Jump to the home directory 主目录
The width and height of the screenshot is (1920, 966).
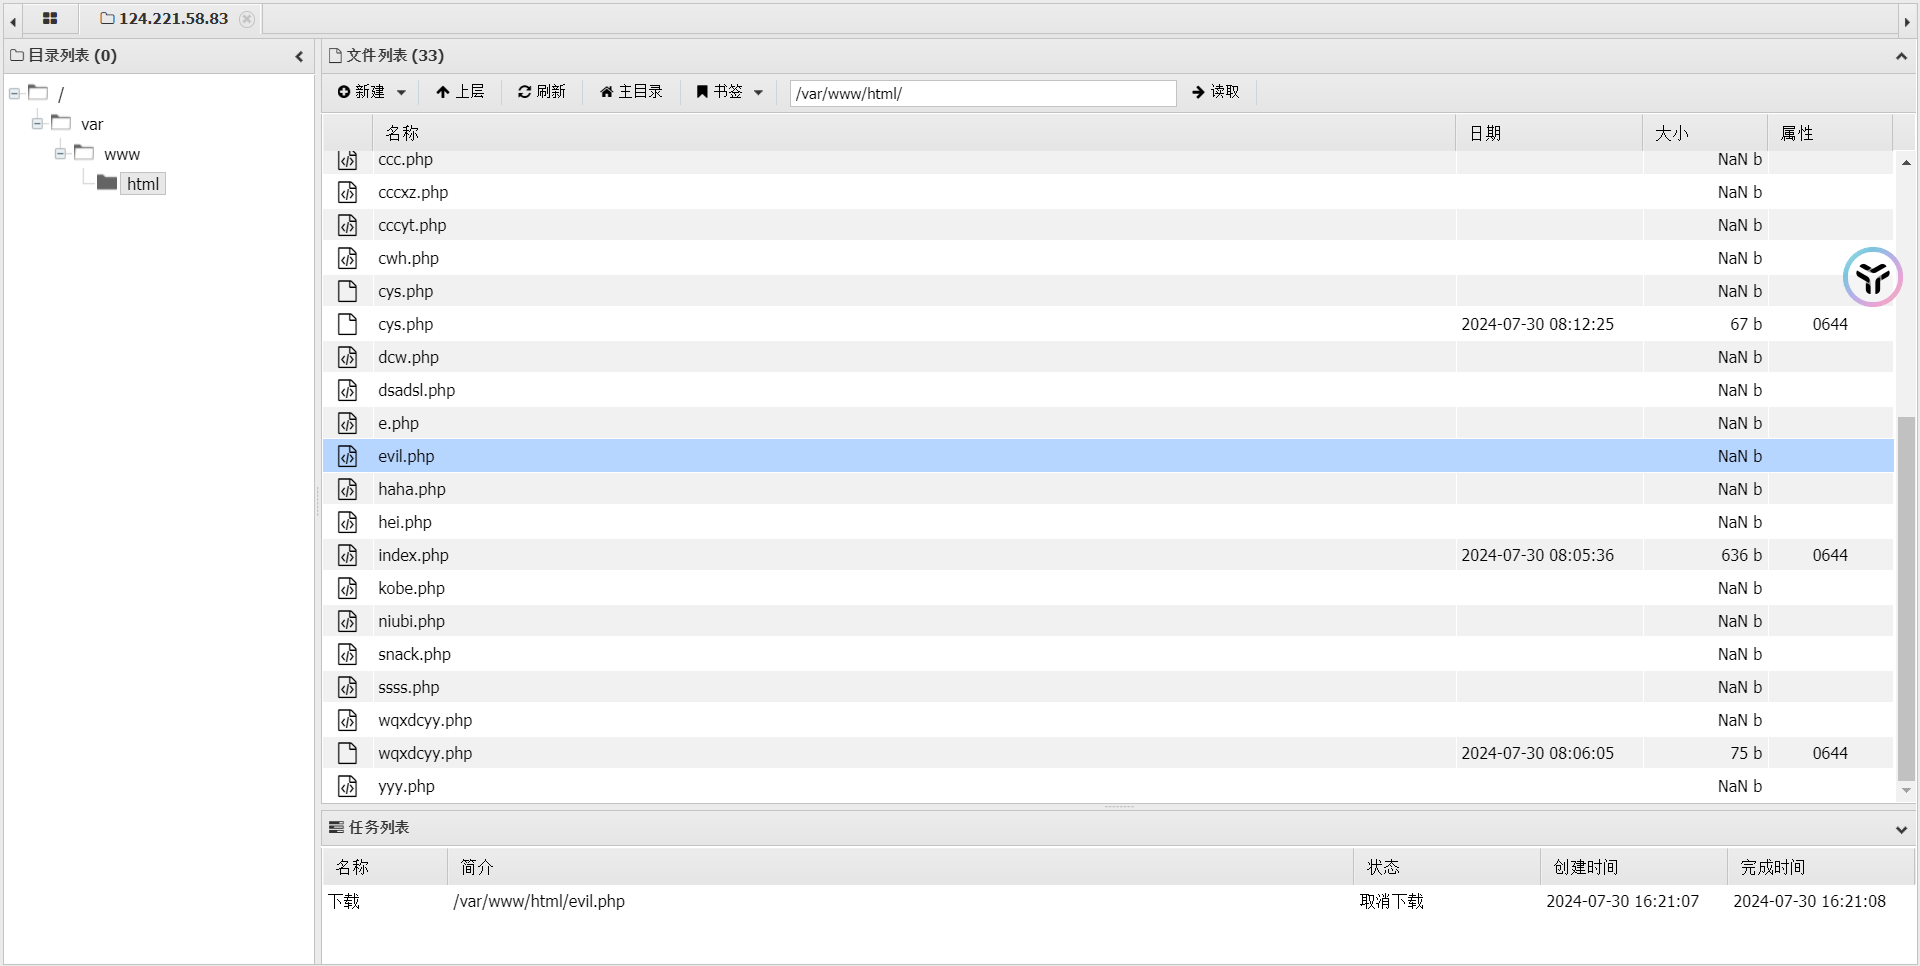tap(631, 92)
